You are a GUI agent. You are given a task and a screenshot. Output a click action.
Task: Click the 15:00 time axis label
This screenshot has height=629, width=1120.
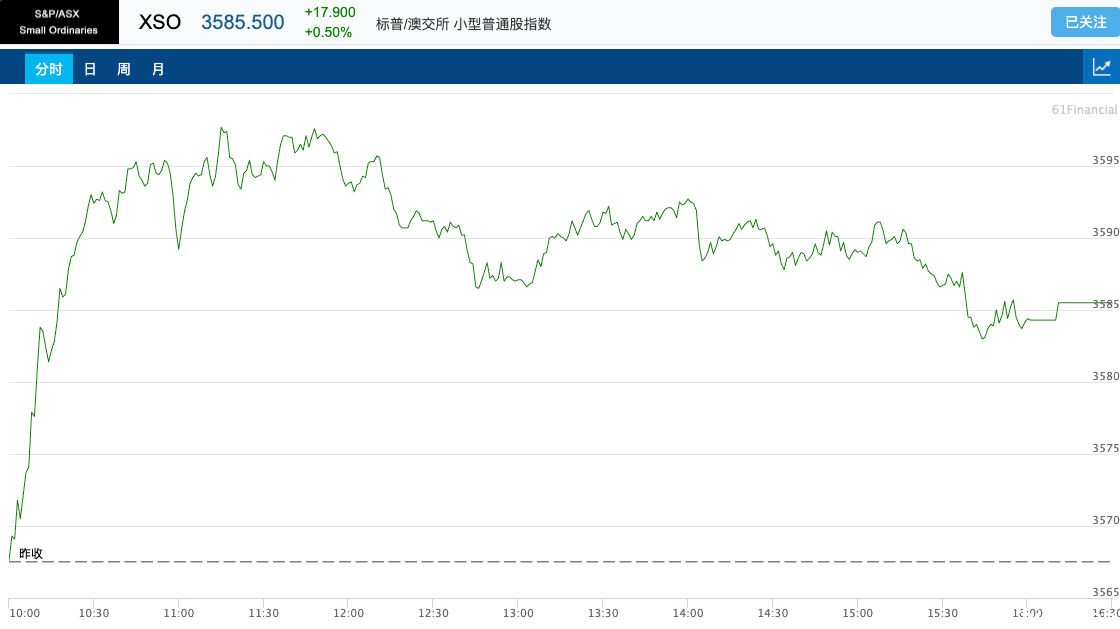point(857,613)
